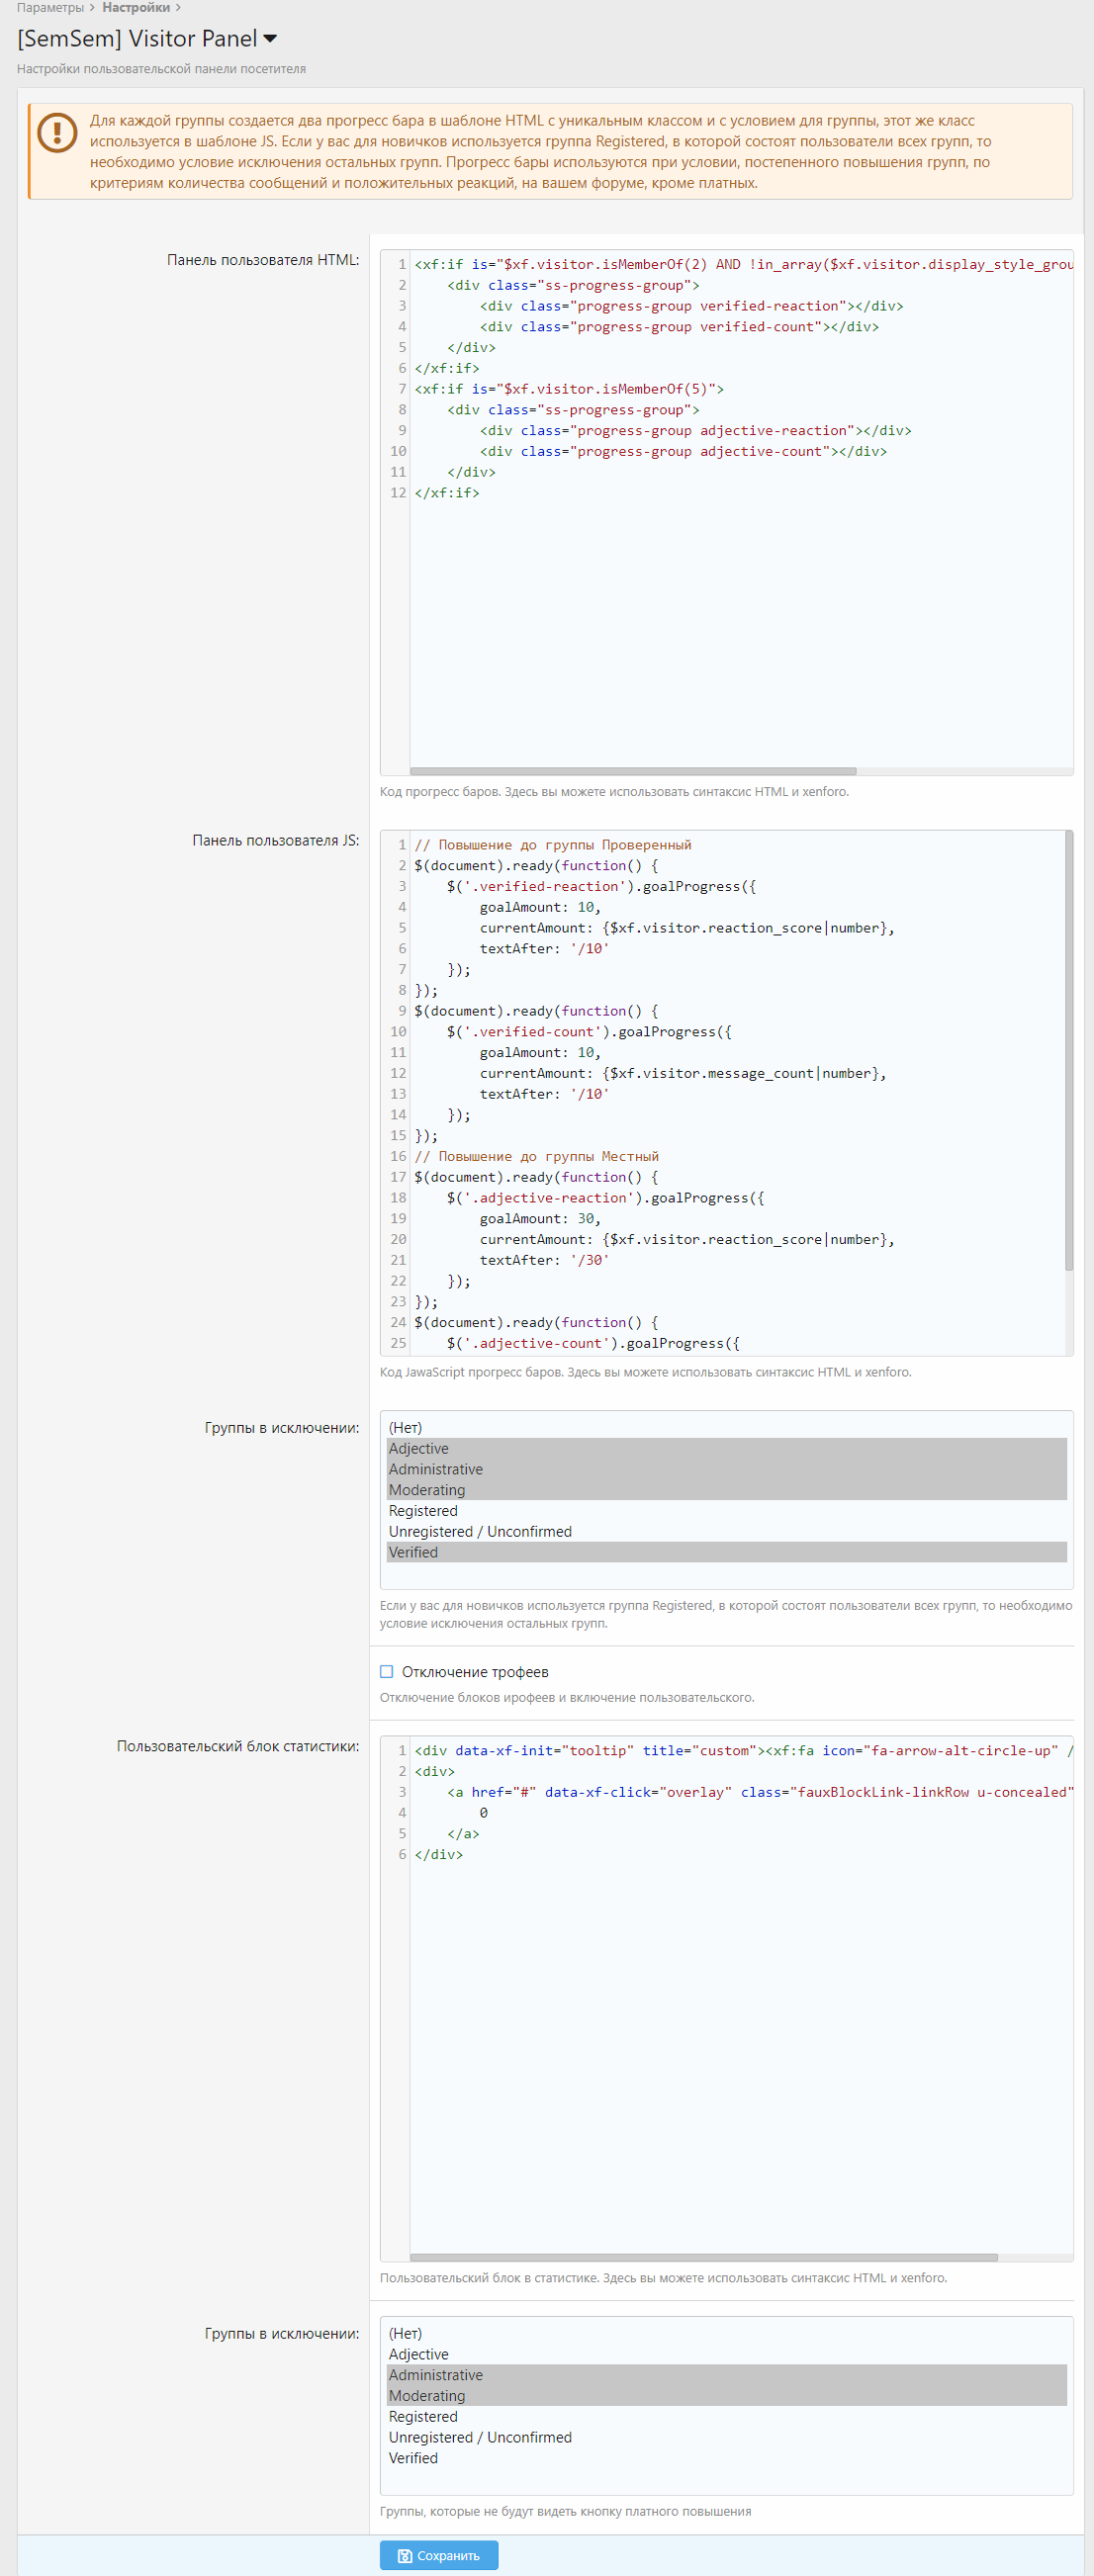Select Adjective in first excluded groups list
The height and width of the screenshot is (2576, 1094).
tap(418, 1448)
